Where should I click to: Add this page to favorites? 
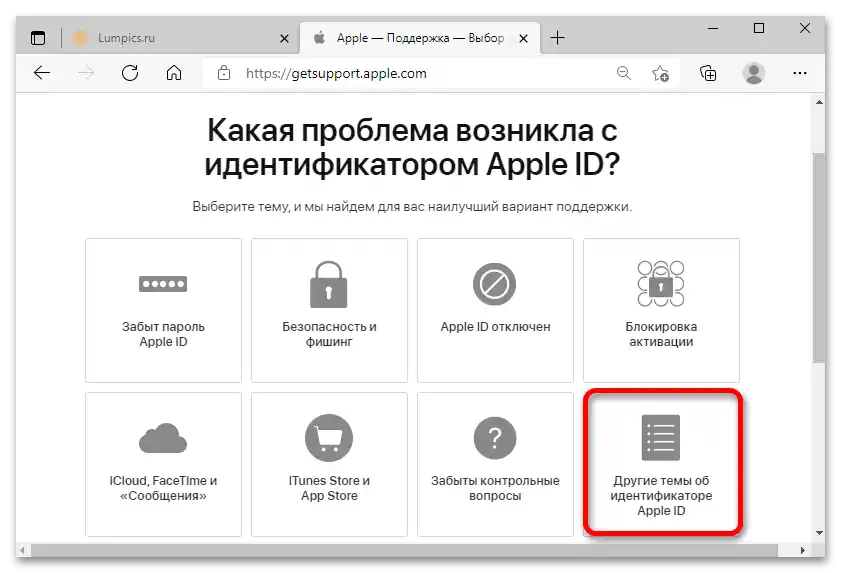[660, 73]
